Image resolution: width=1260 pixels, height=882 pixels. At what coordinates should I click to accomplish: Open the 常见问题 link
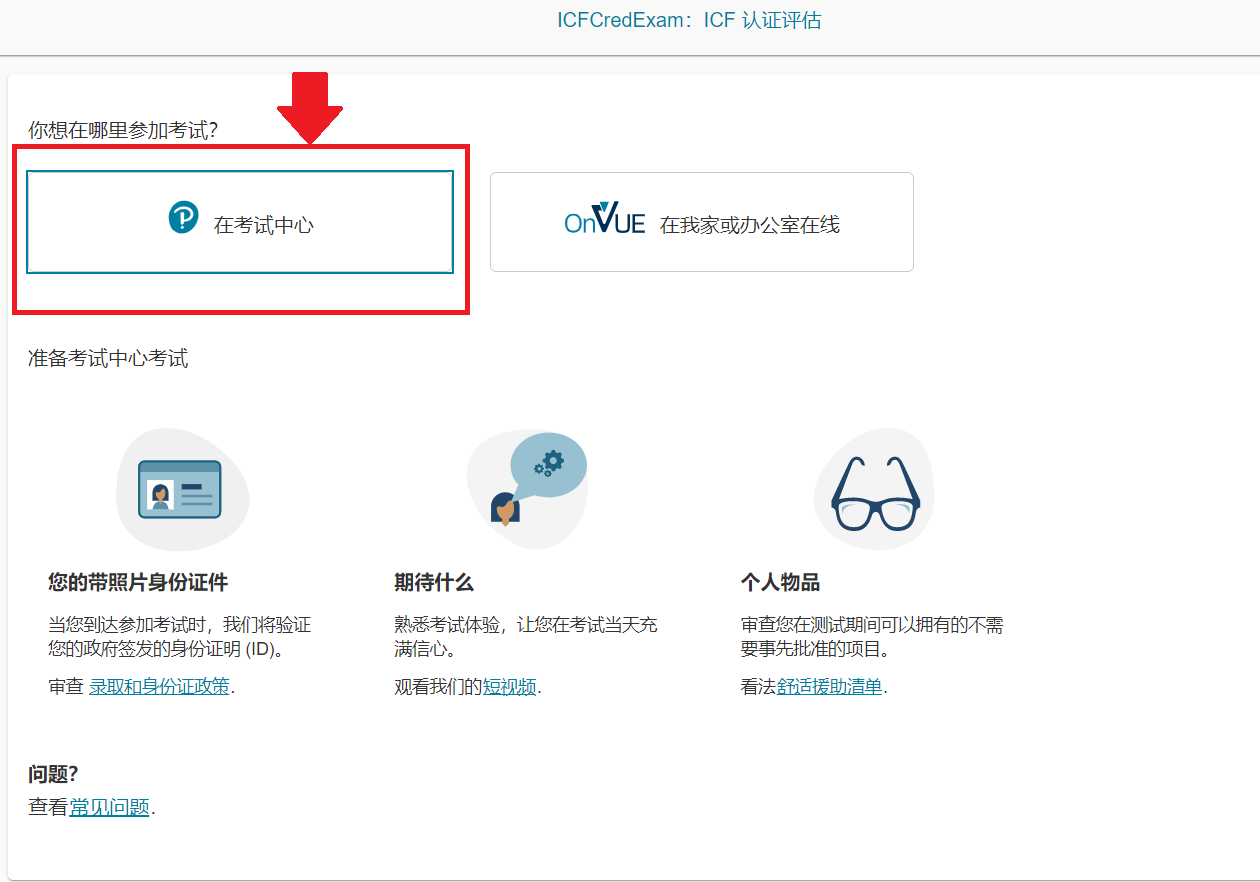click(x=109, y=808)
